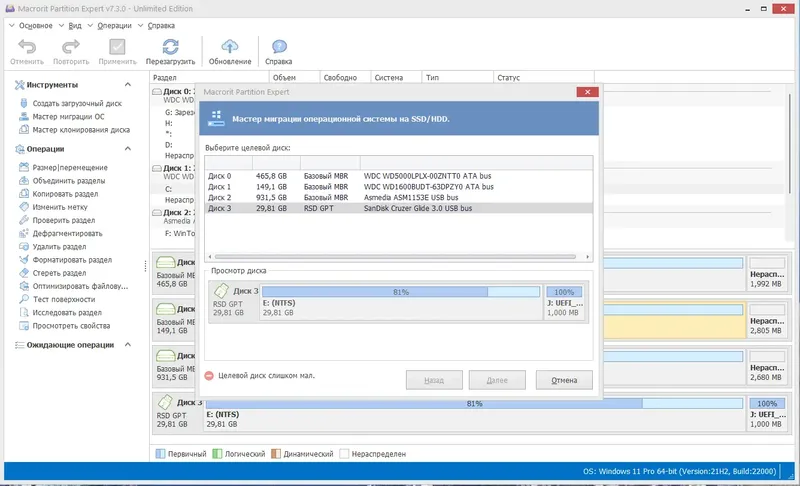This screenshot has width=800, height=486.
Task: Click the Логический legend swatch
Action: click(217, 454)
